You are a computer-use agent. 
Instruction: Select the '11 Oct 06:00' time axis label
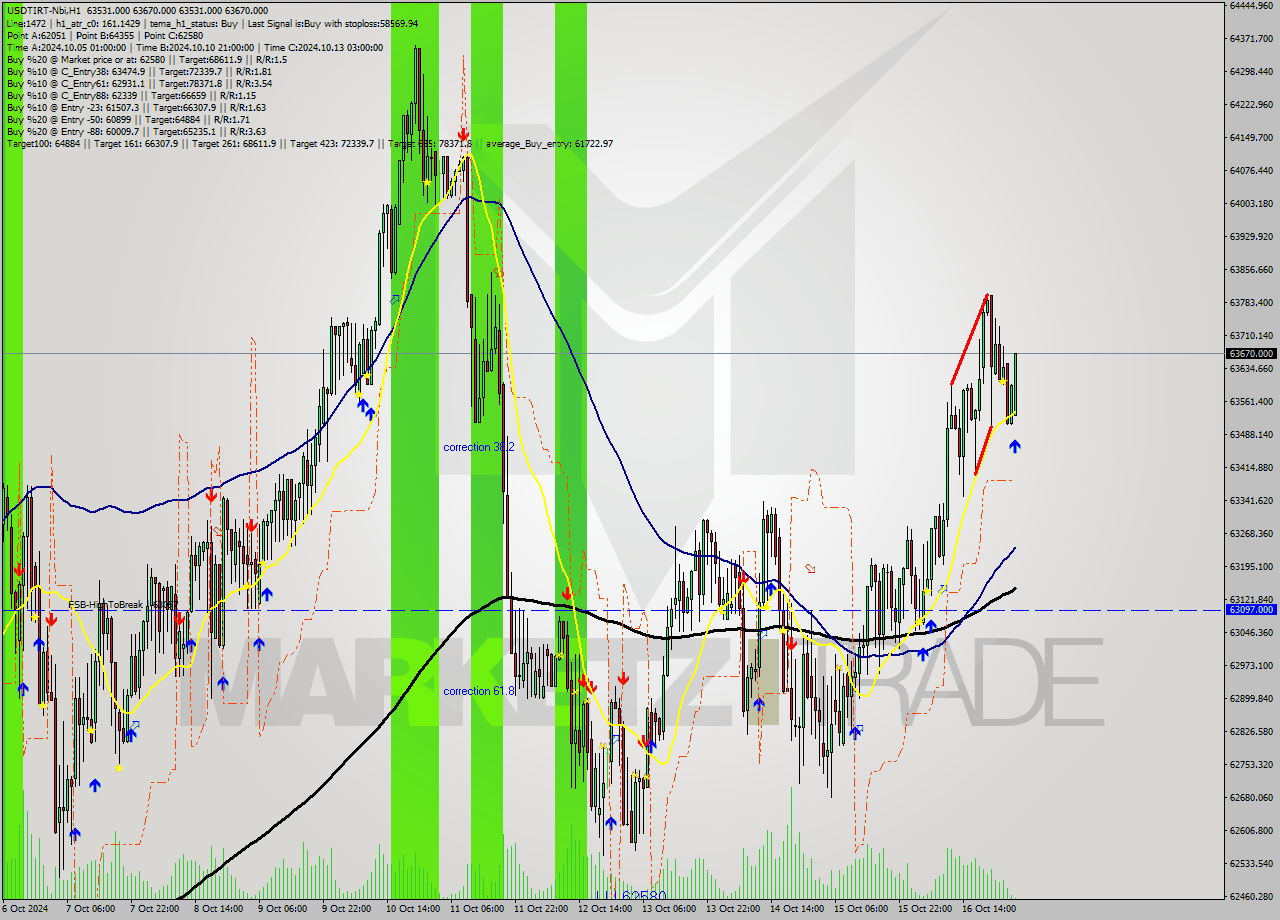point(477,909)
